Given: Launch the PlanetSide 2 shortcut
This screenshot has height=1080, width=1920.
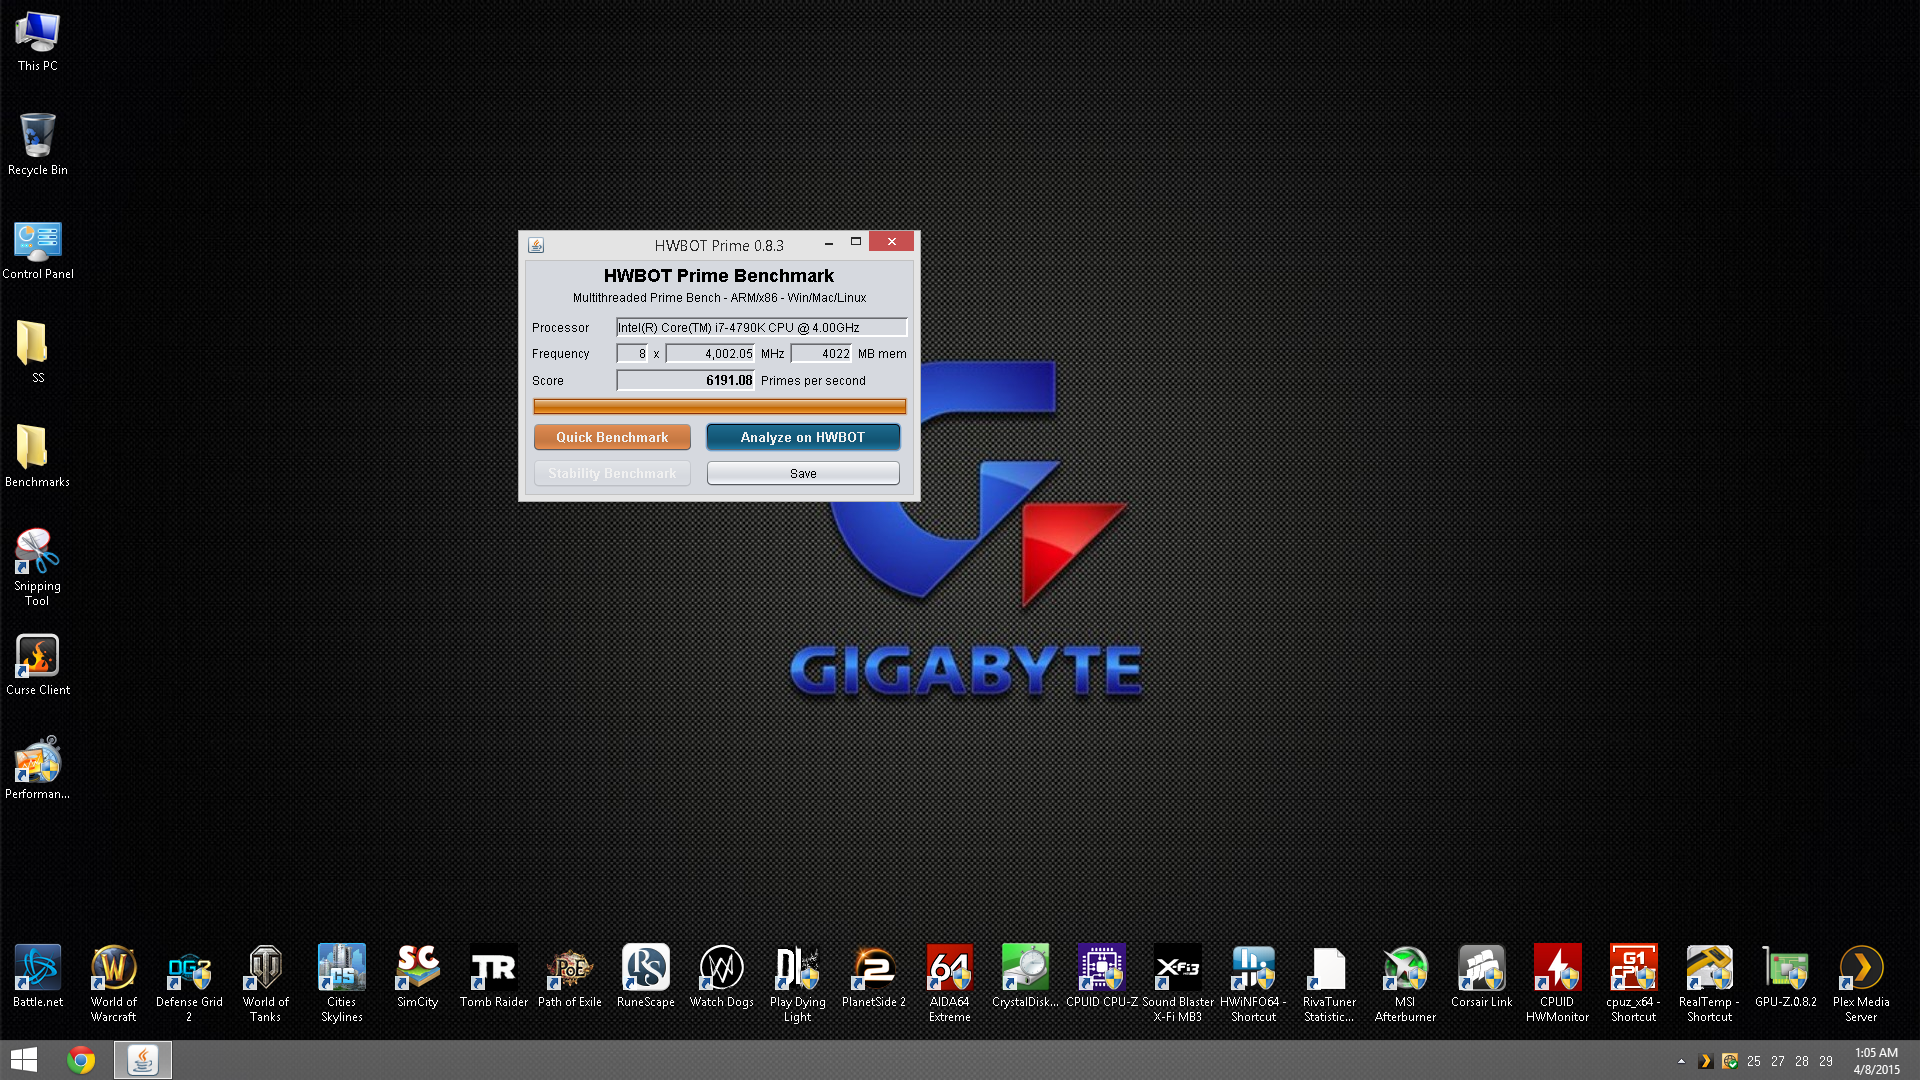Looking at the screenshot, I should (x=874, y=977).
